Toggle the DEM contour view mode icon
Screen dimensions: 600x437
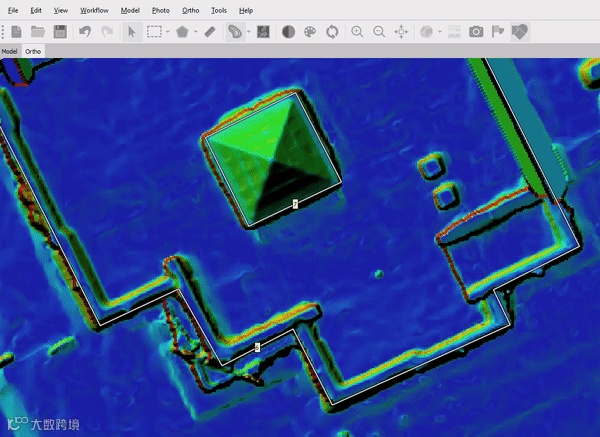[x=235, y=32]
